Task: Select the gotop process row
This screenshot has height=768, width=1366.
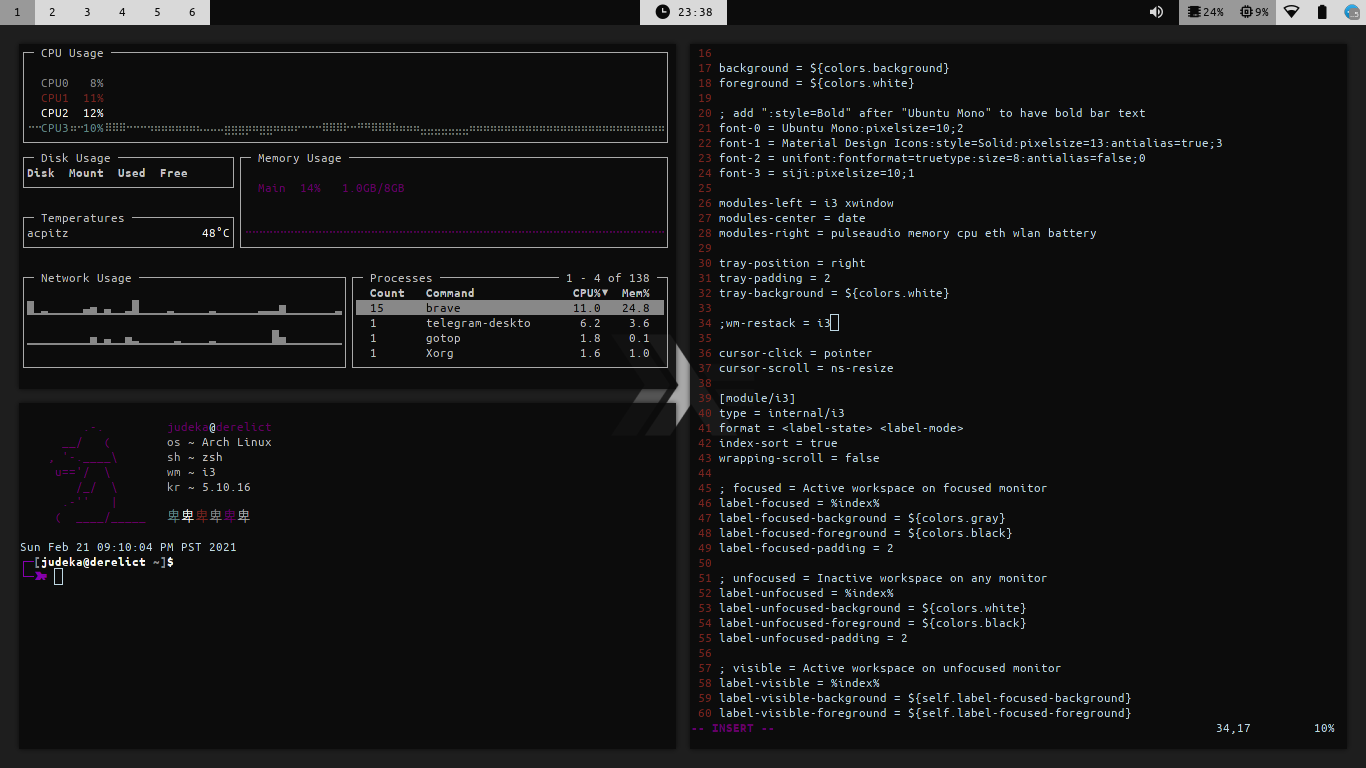Action: (510, 338)
